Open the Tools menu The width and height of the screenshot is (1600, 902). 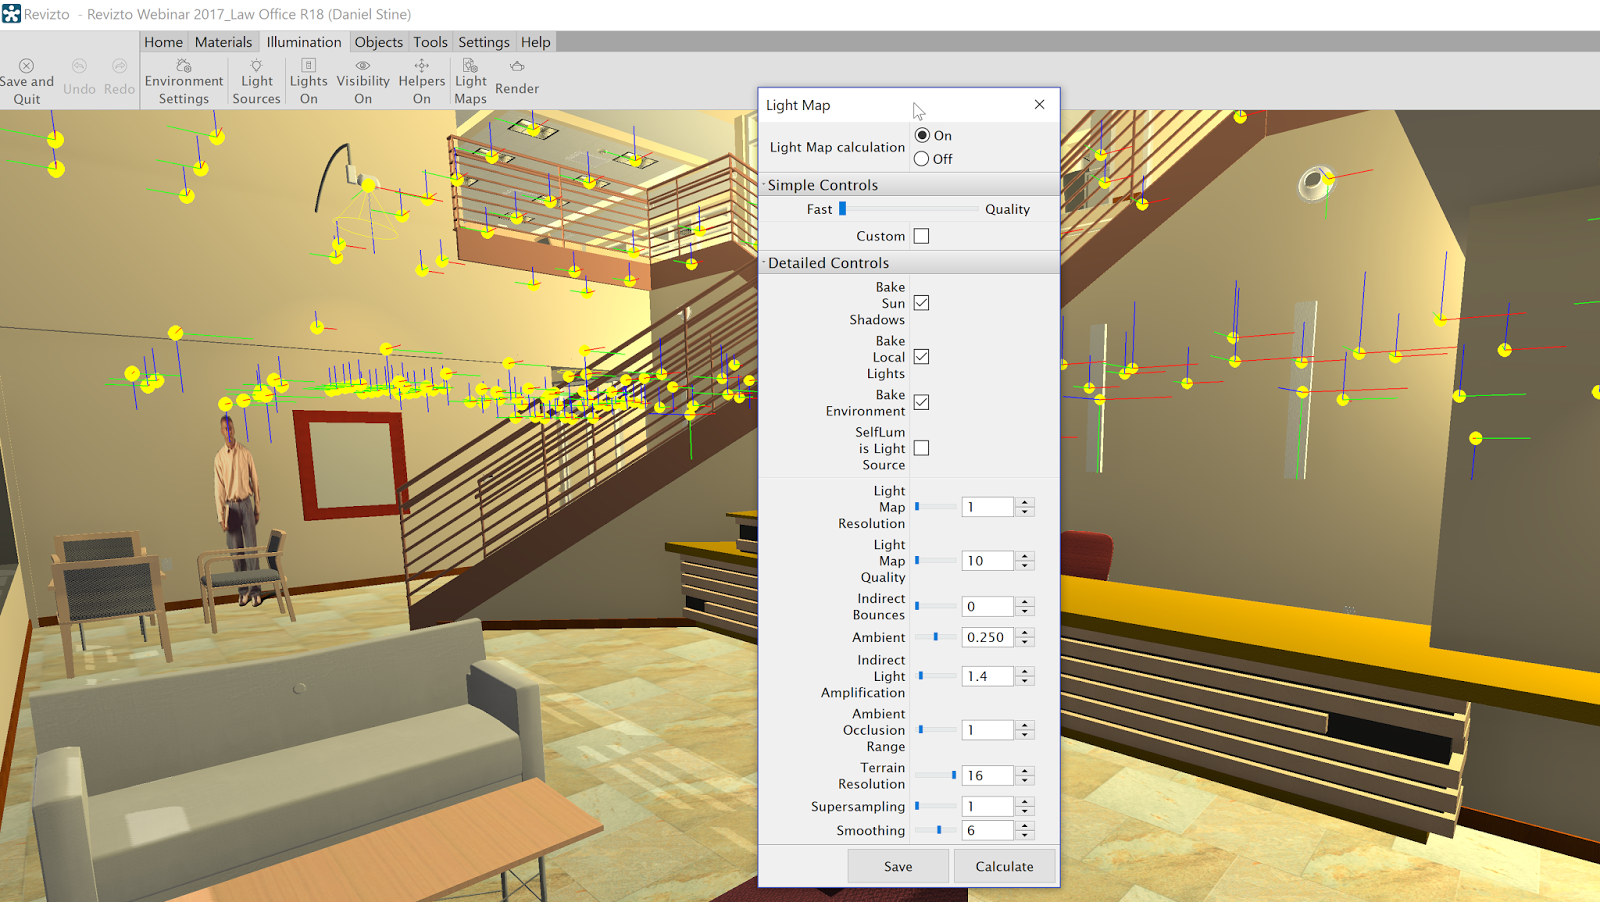pos(429,41)
